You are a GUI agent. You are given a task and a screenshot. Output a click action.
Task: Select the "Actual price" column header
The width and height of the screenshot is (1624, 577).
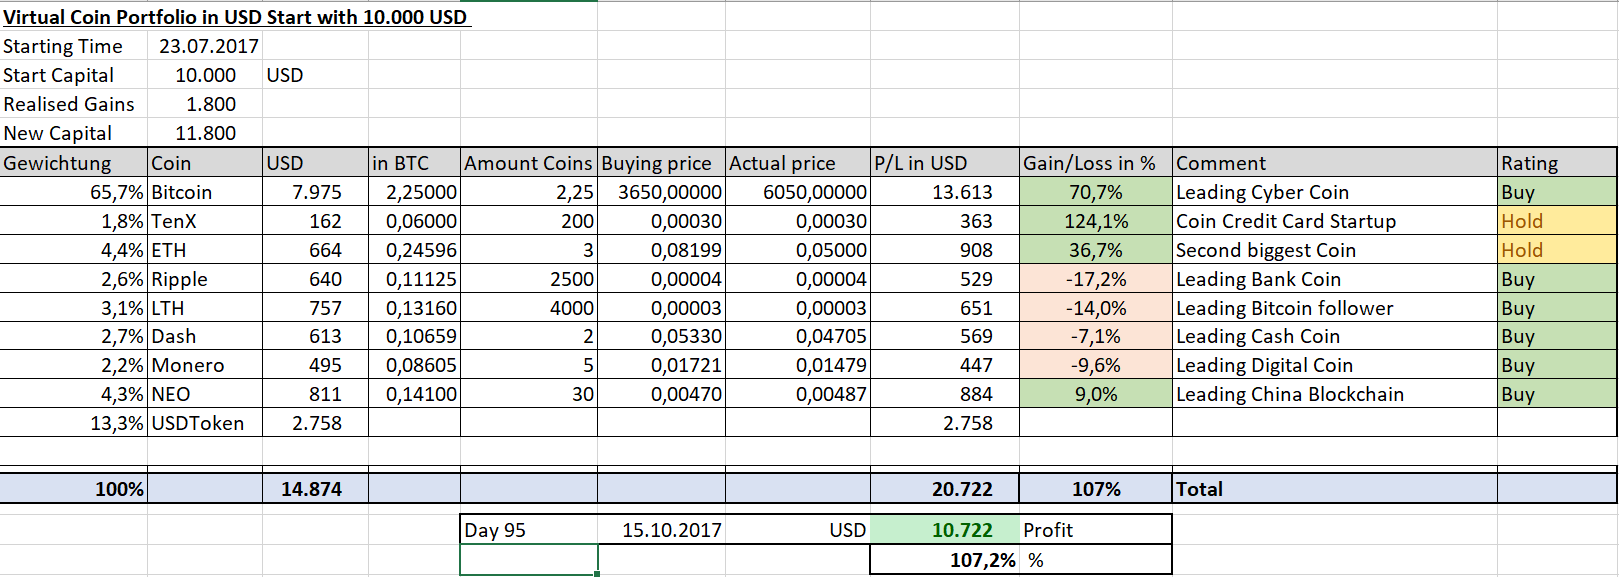tap(797, 163)
